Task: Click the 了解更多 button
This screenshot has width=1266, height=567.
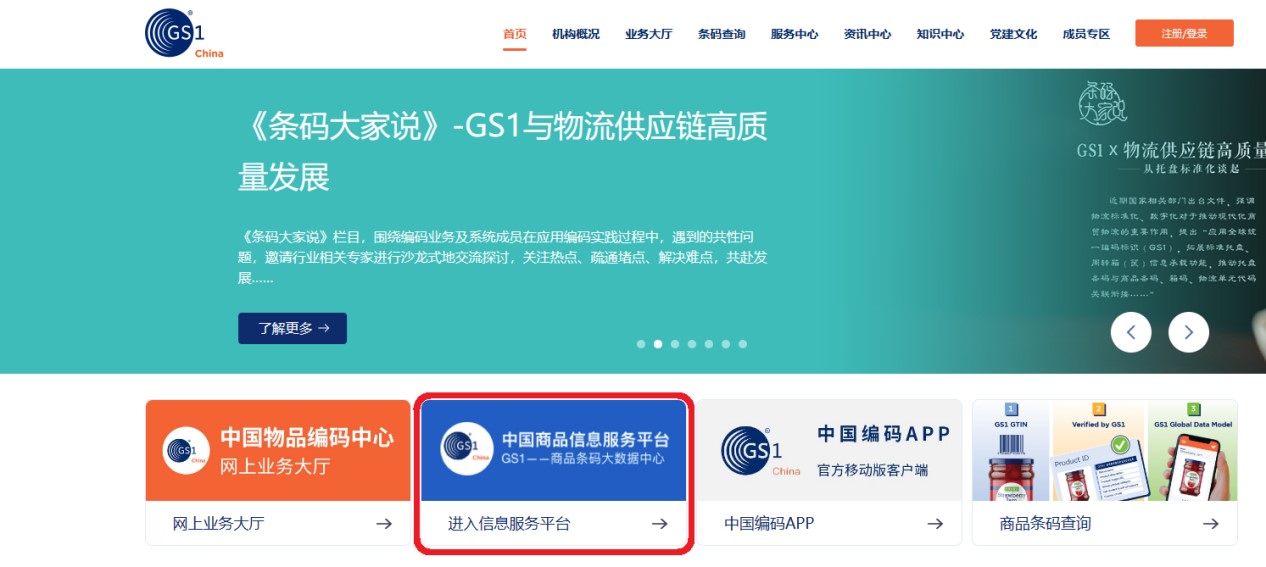Action: tap(292, 328)
